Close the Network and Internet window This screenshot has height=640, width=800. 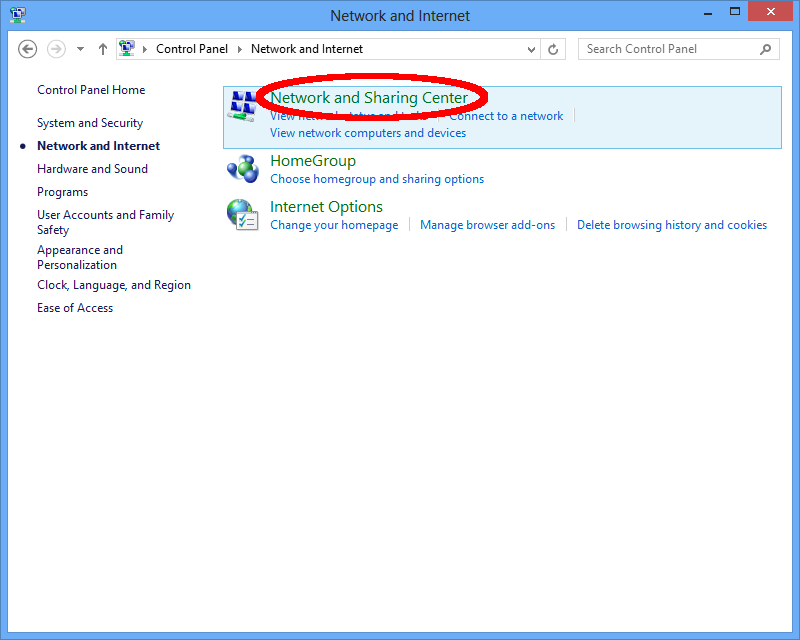coord(770,11)
